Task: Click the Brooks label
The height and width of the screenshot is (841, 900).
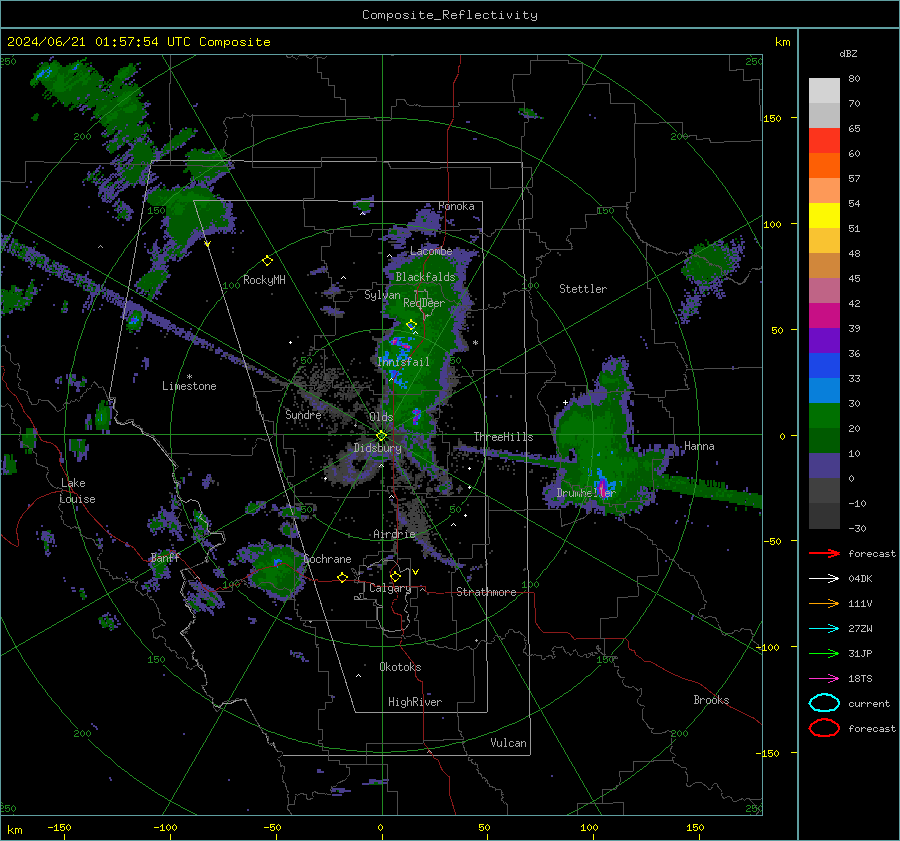Action: pyautogui.click(x=711, y=700)
